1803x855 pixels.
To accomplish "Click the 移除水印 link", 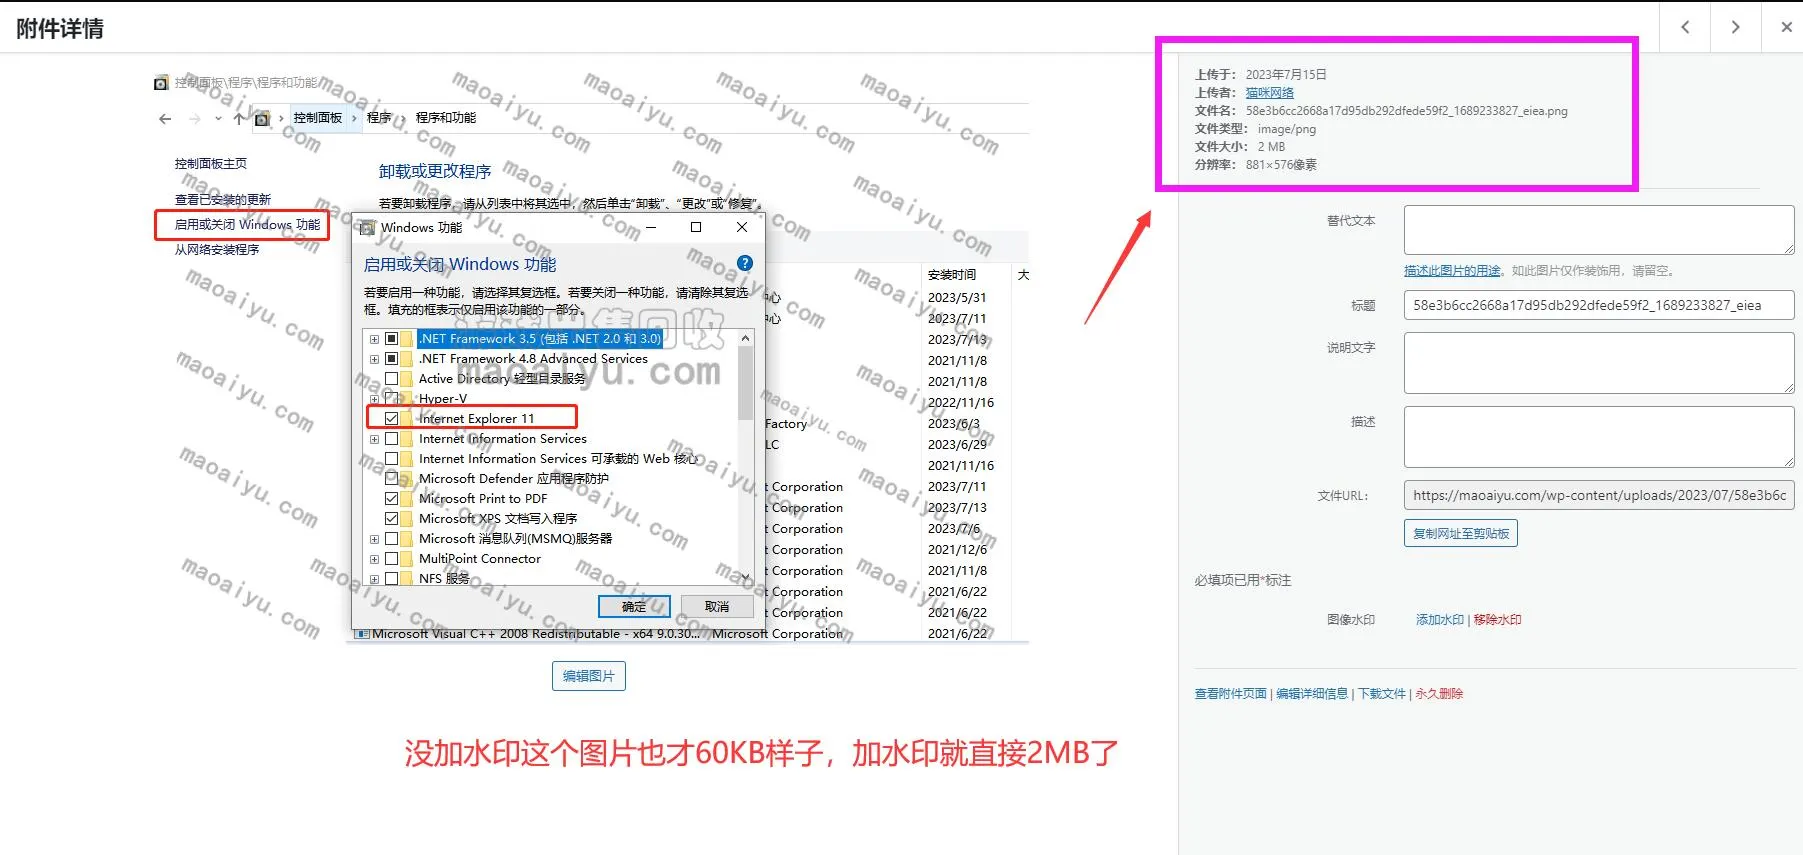I will [1497, 620].
